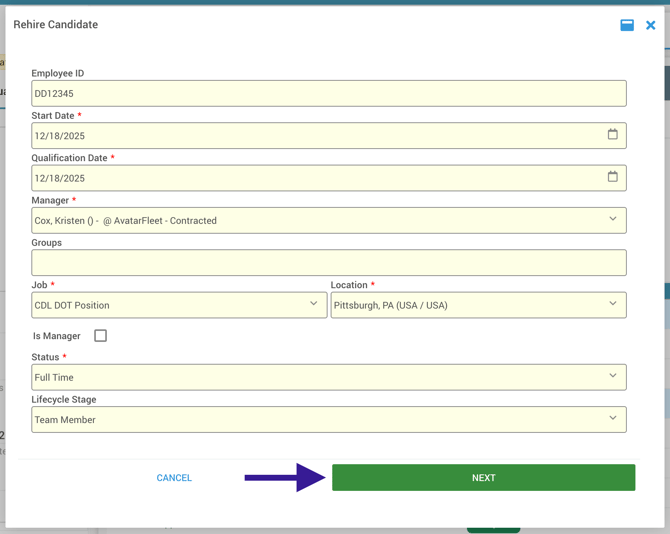670x534 pixels.
Task: Click the Location field chevron arrow
Action: coord(613,304)
